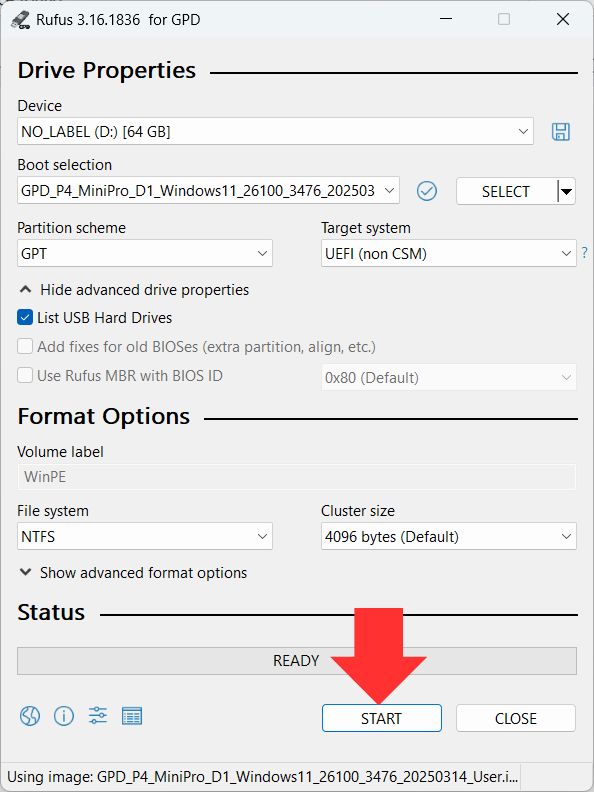Screen dimensions: 594x792
Task: Toggle Add fixes for old BIOSes checkbox
Action: pyautogui.click(x=25, y=346)
